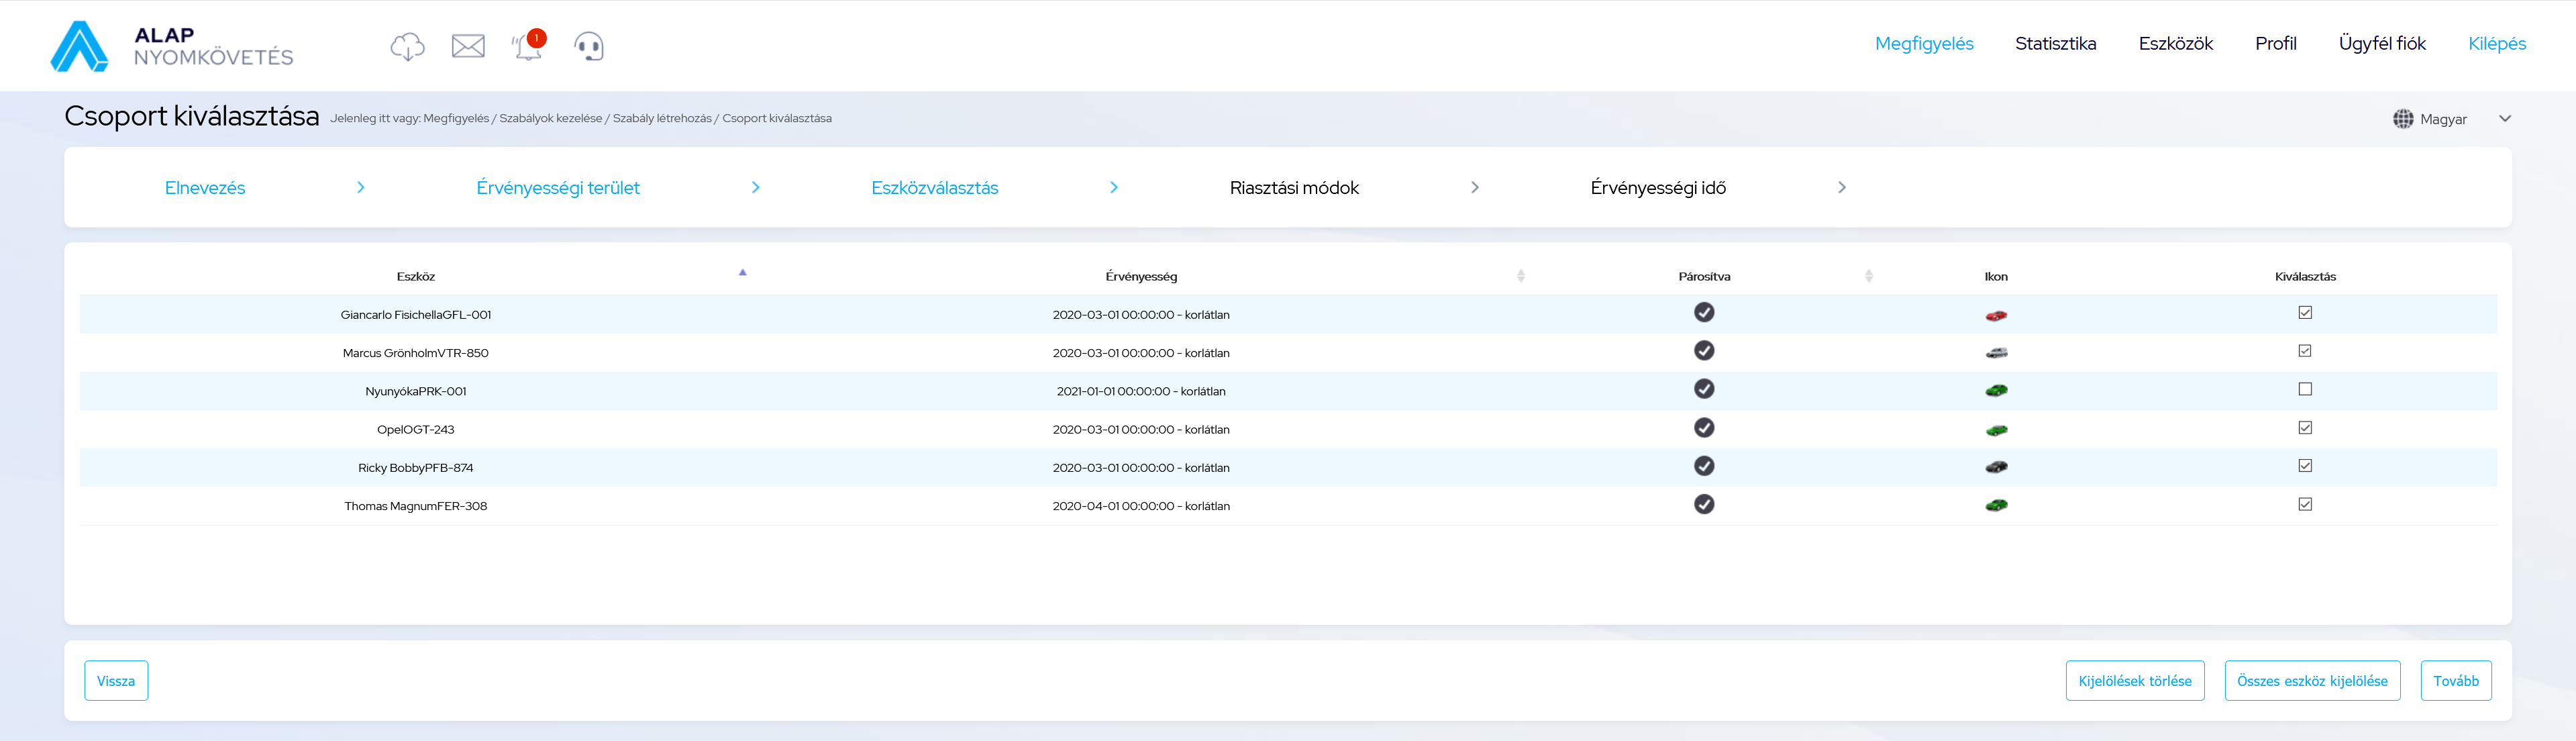Click Összes eszköz kijelölése button
Viewport: 2576px width, 741px height.
[x=2311, y=681]
